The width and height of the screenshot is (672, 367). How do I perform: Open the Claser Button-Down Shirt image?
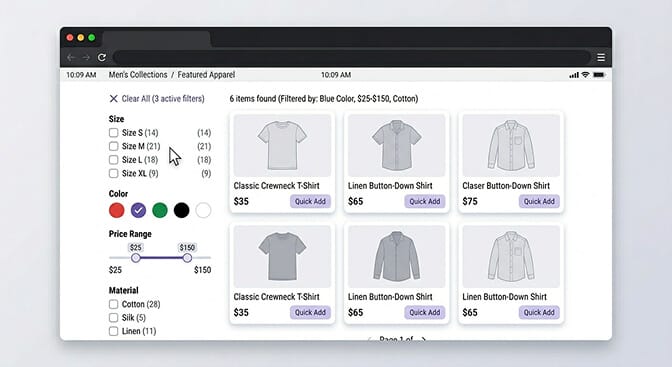click(511, 145)
